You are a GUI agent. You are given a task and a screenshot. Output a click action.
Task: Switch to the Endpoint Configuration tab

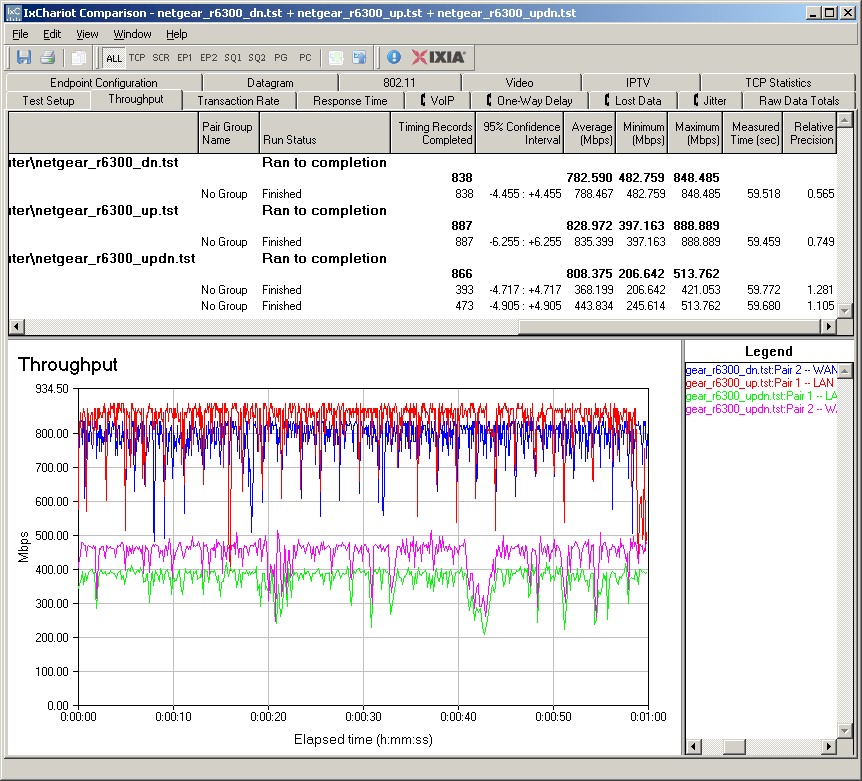pyautogui.click(x=104, y=82)
